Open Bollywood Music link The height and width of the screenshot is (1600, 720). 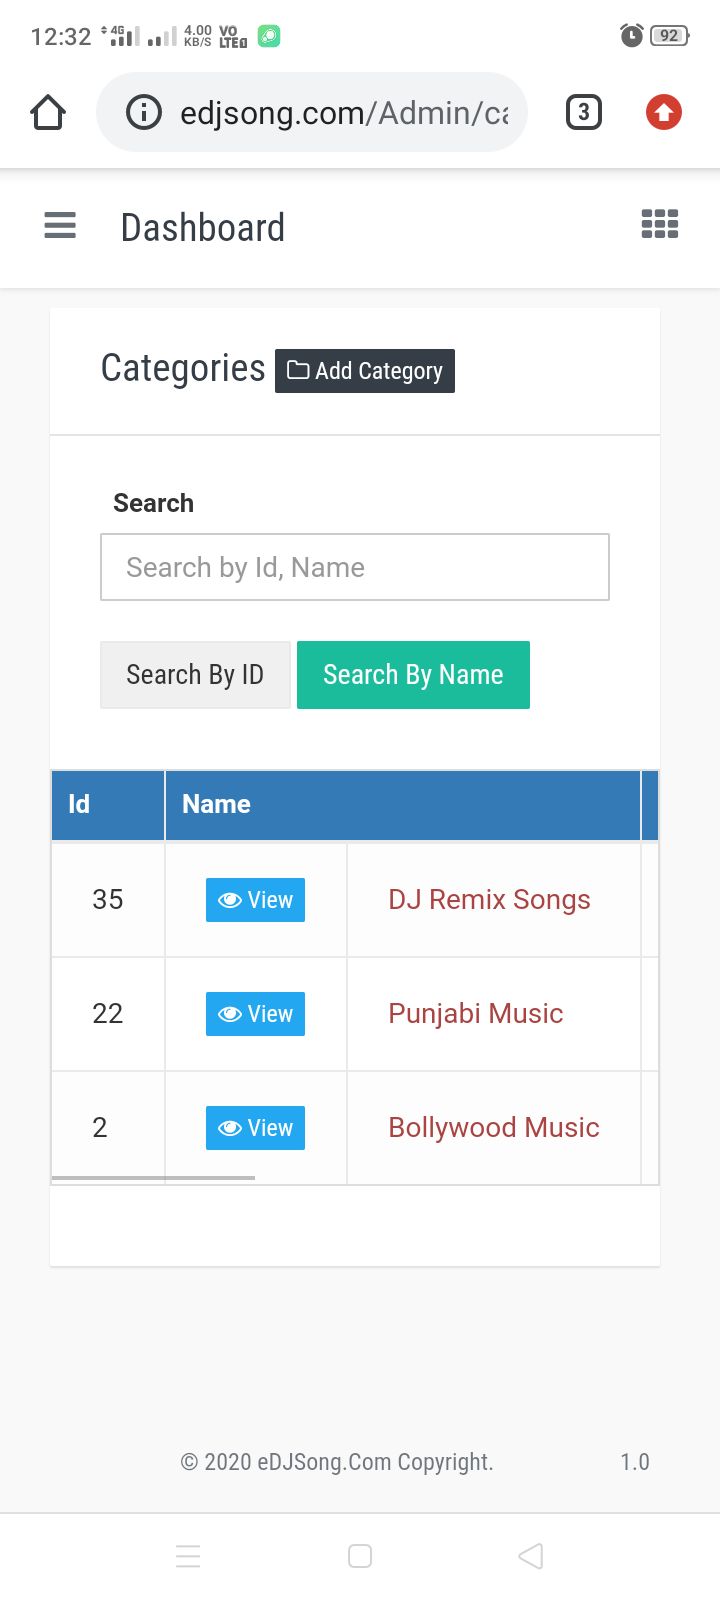point(494,1128)
